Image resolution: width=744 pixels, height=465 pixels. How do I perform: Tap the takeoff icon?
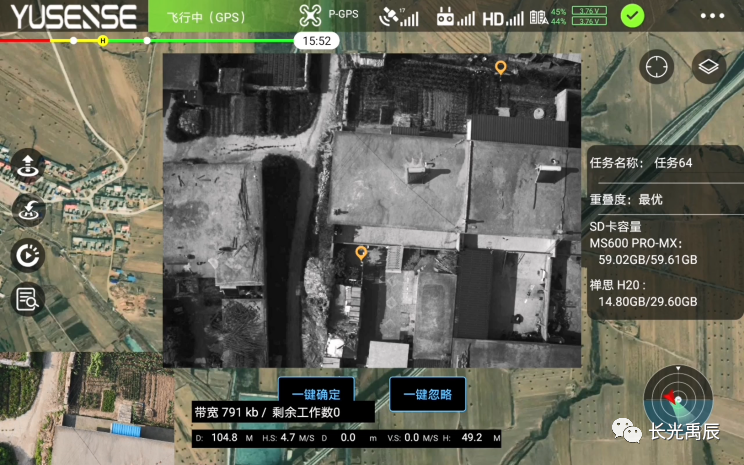(x=27, y=164)
